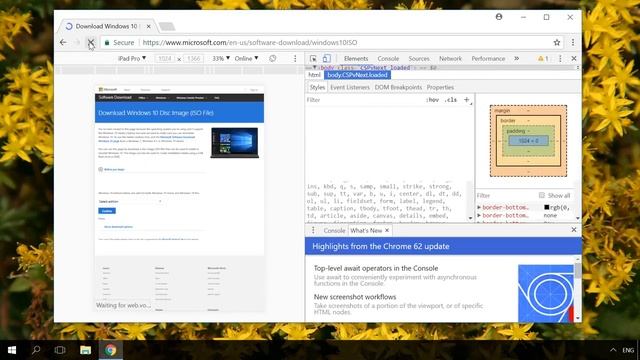Image resolution: width=640 pixels, height=360 pixels.
Task: Click the computed styles Filter field
Action: 506,196
